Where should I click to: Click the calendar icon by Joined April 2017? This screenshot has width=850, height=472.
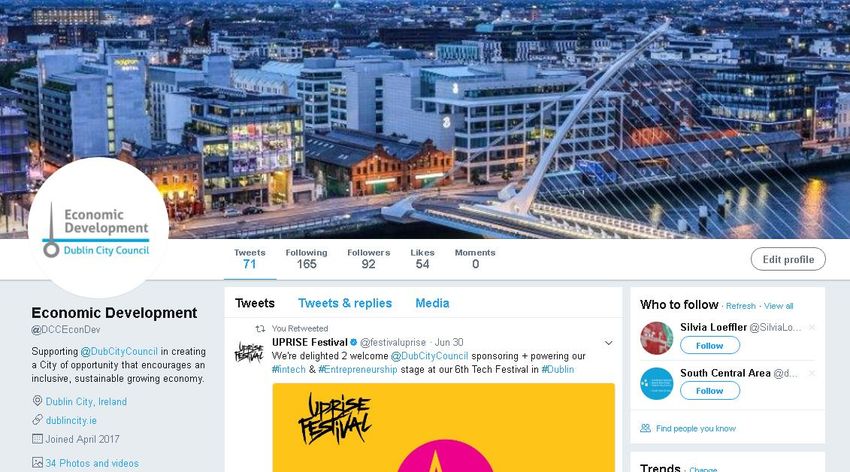pos(37,439)
